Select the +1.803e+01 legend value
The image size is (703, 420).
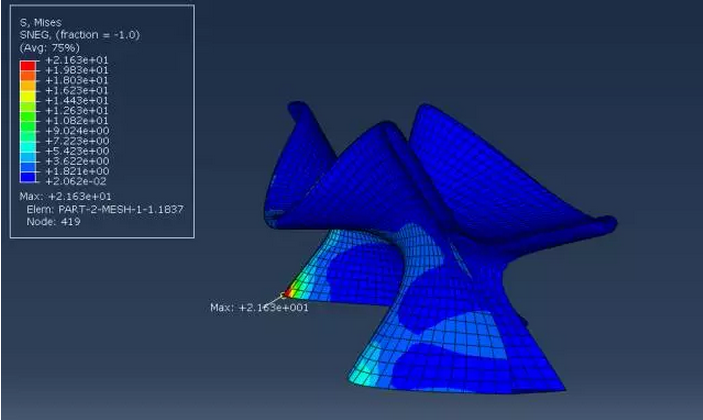point(77,80)
